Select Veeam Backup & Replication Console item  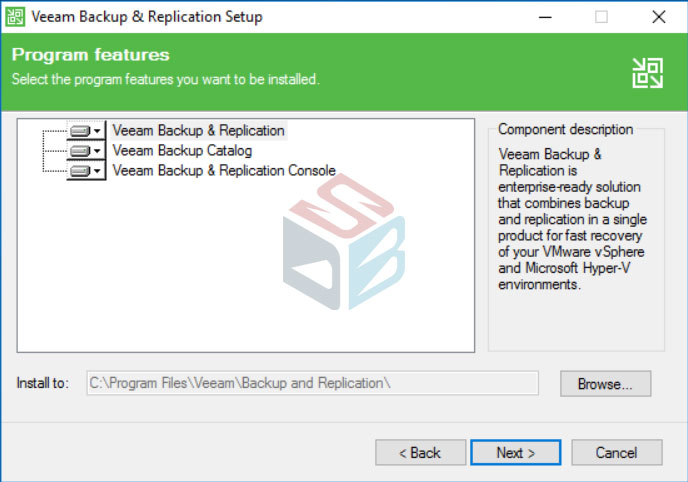pyautogui.click(x=224, y=171)
